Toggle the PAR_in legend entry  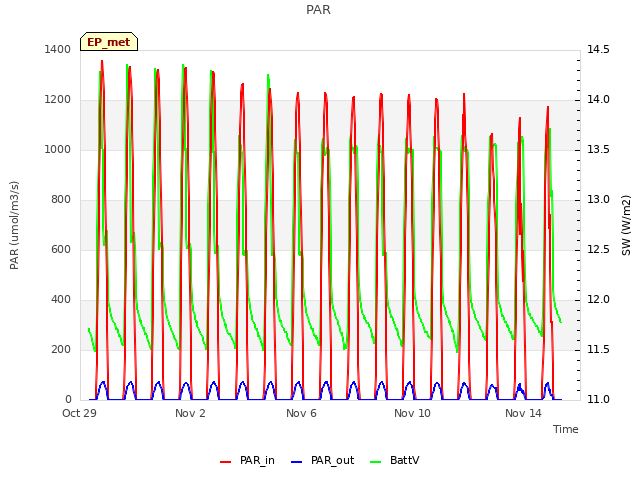(247, 460)
